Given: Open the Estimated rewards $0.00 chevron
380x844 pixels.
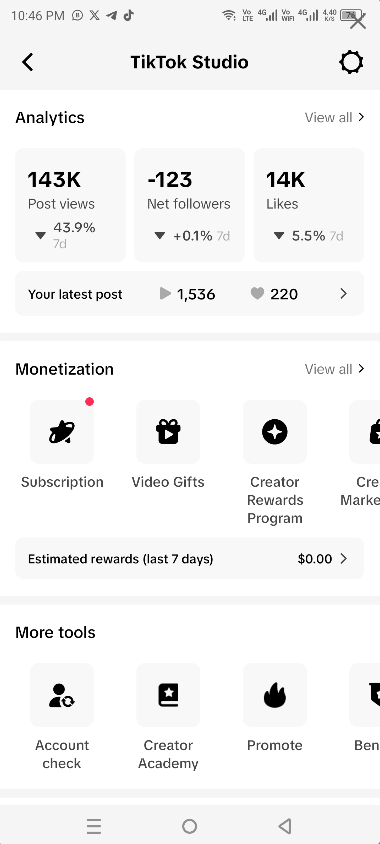Looking at the screenshot, I should pos(344,559).
